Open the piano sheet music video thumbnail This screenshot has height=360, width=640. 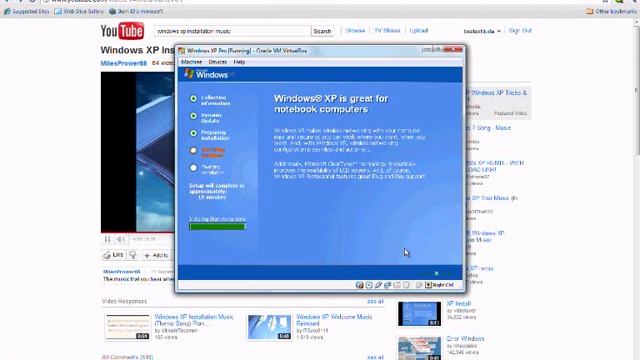127,327
